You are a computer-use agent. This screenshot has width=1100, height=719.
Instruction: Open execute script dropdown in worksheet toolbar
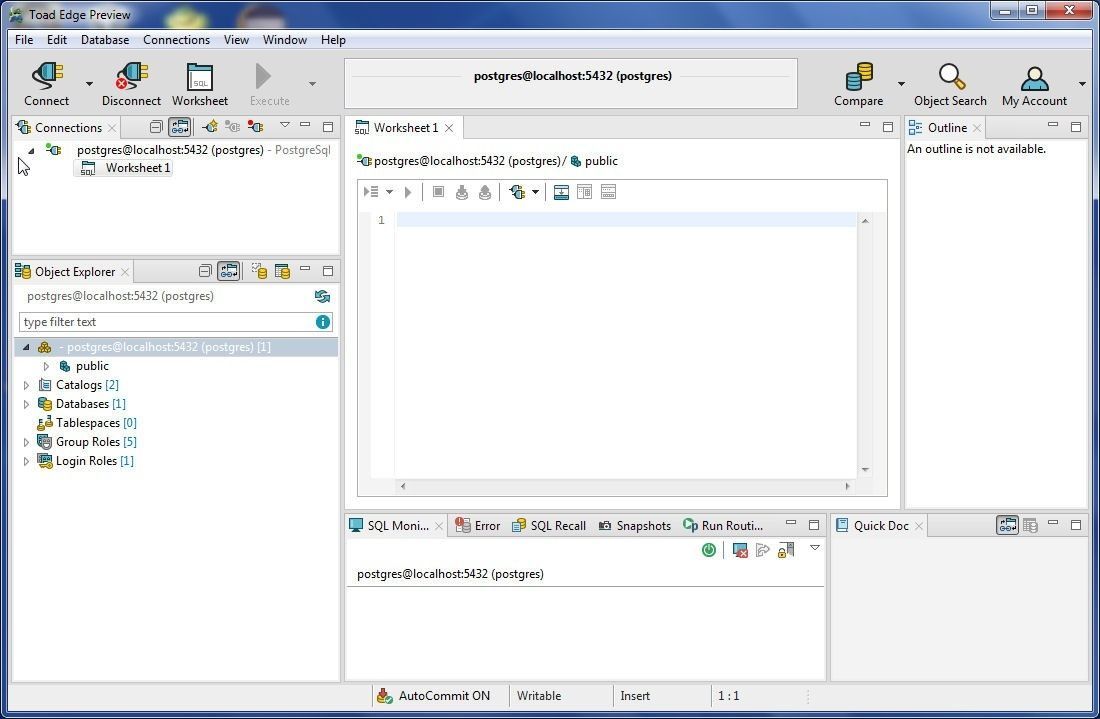(x=389, y=191)
